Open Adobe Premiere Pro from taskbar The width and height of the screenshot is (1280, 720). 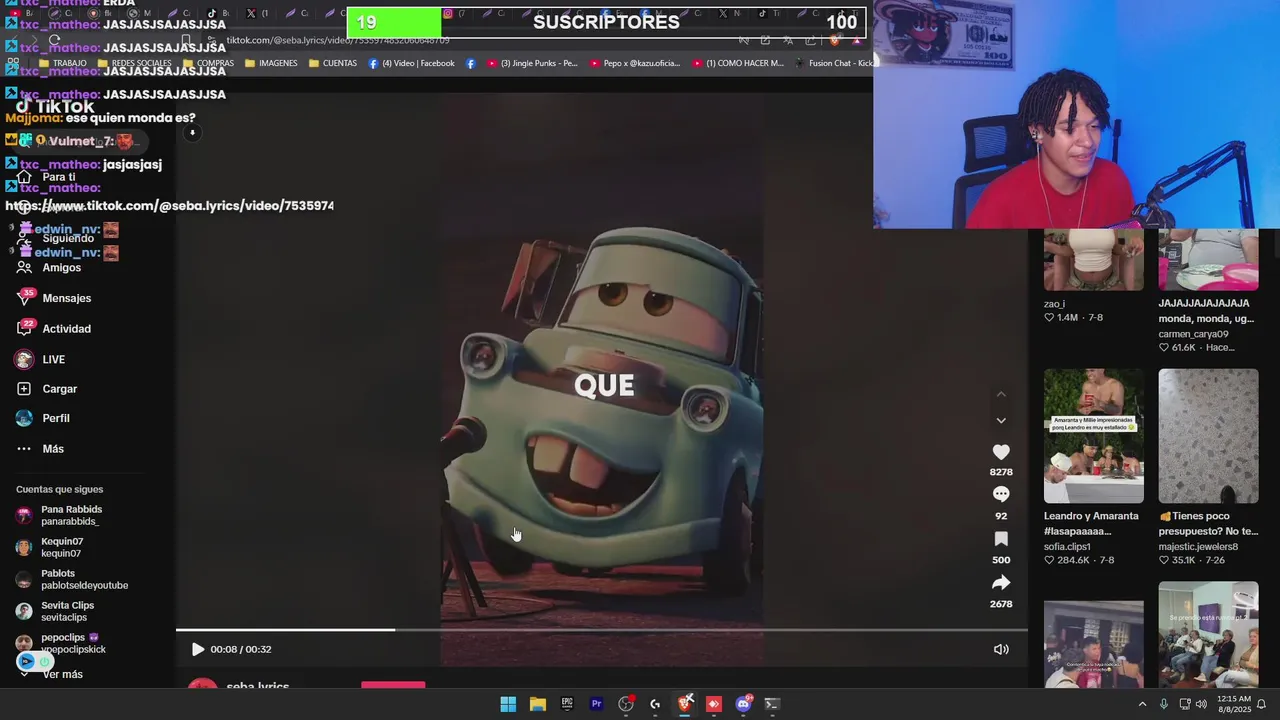pyautogui.click(x=596, y=704)
